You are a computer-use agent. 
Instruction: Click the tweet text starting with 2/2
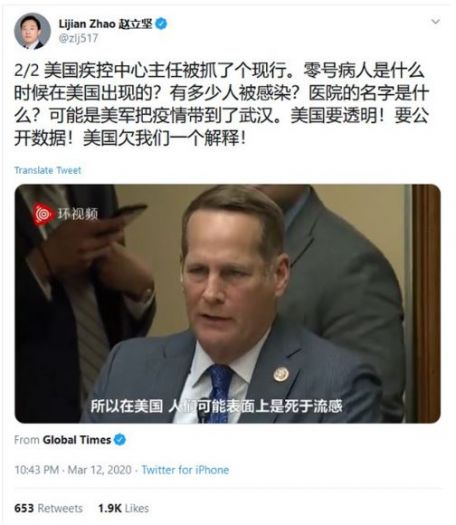click(221, 104)
